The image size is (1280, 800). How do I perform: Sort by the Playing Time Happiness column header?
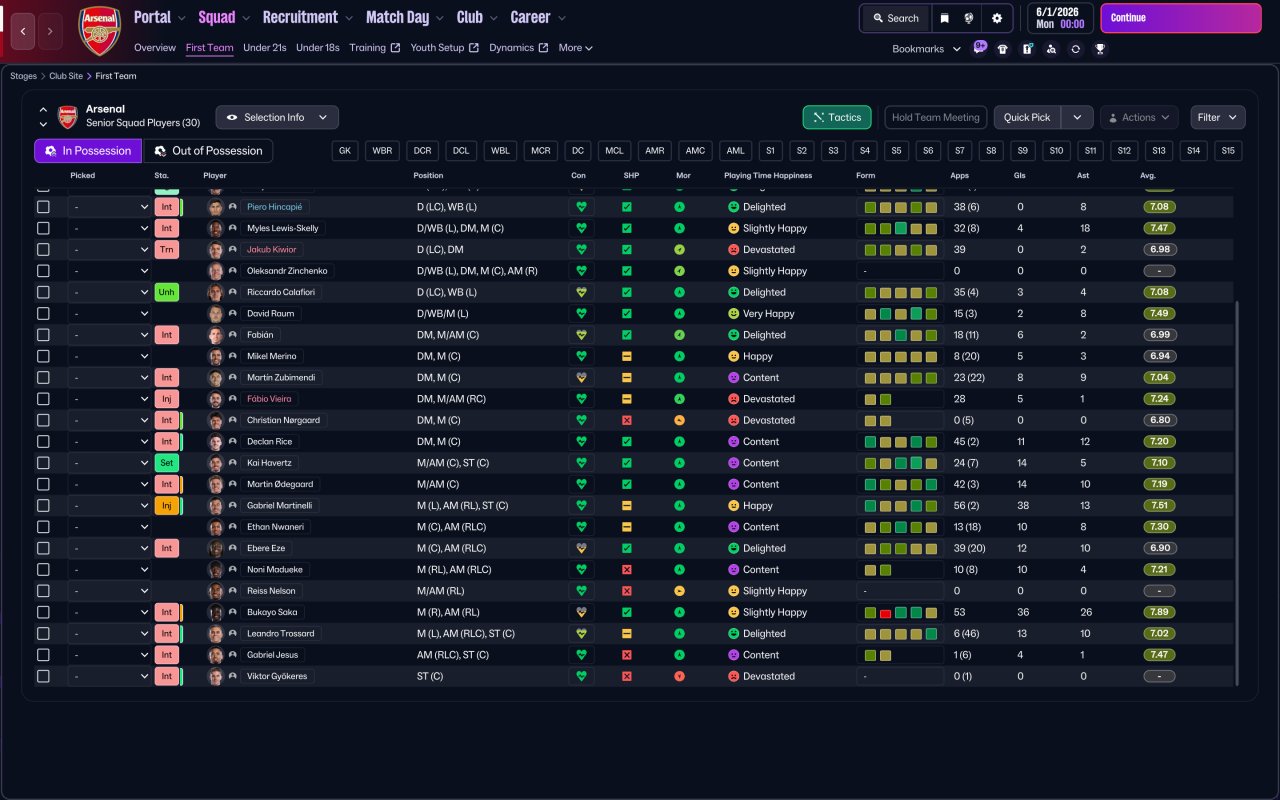click(x=768, y=176)
